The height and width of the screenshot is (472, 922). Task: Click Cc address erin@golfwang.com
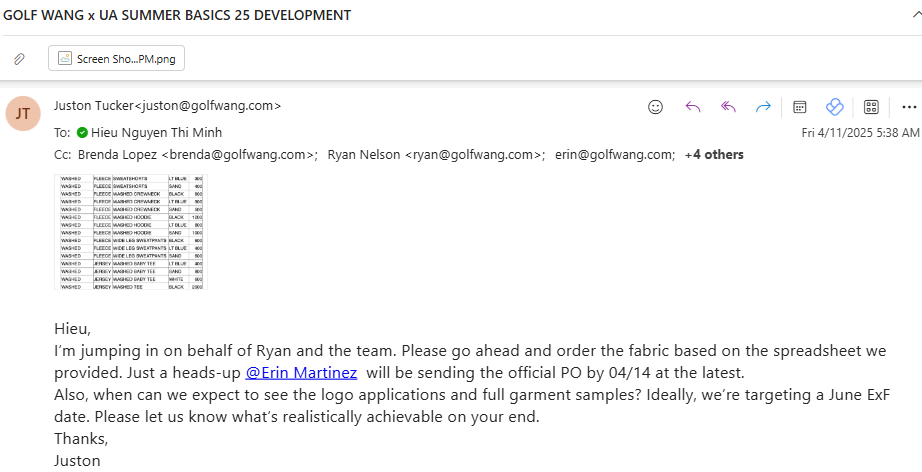[615, 155]
